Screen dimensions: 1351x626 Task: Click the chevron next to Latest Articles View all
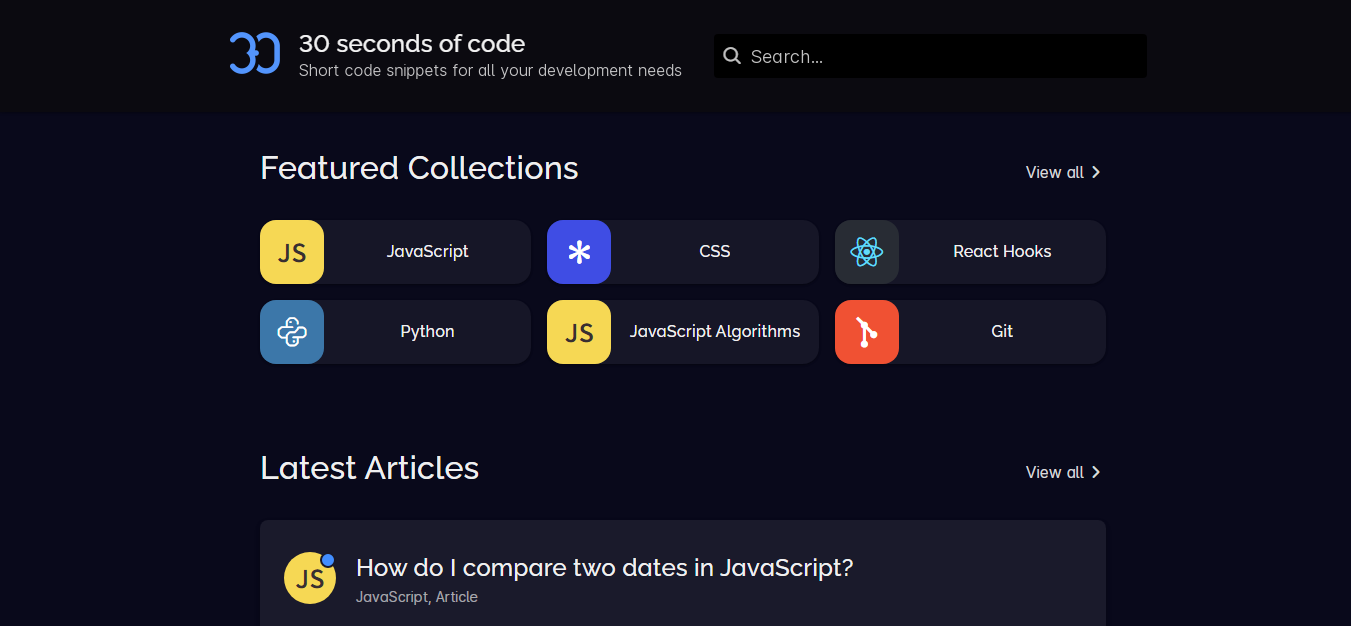point(1096,472)
